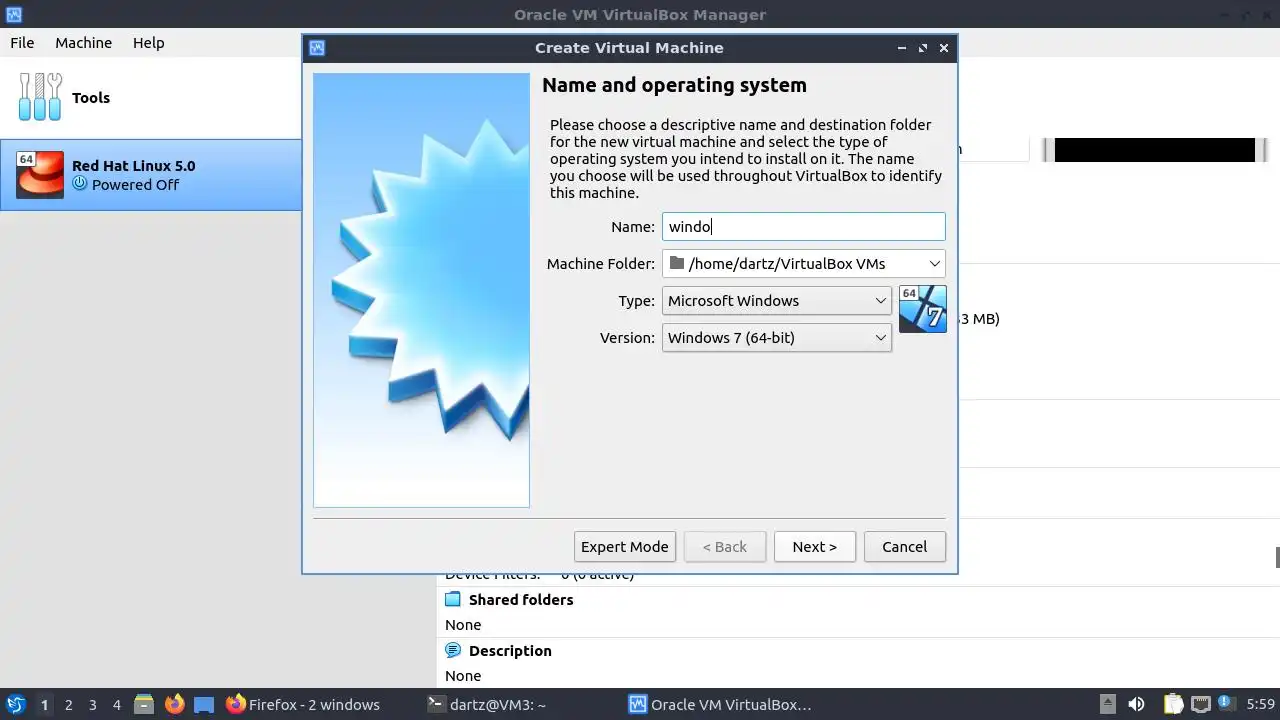Click the VirtualBox Manager title bar icon
1280x720 pixels.
coord(14,14)
